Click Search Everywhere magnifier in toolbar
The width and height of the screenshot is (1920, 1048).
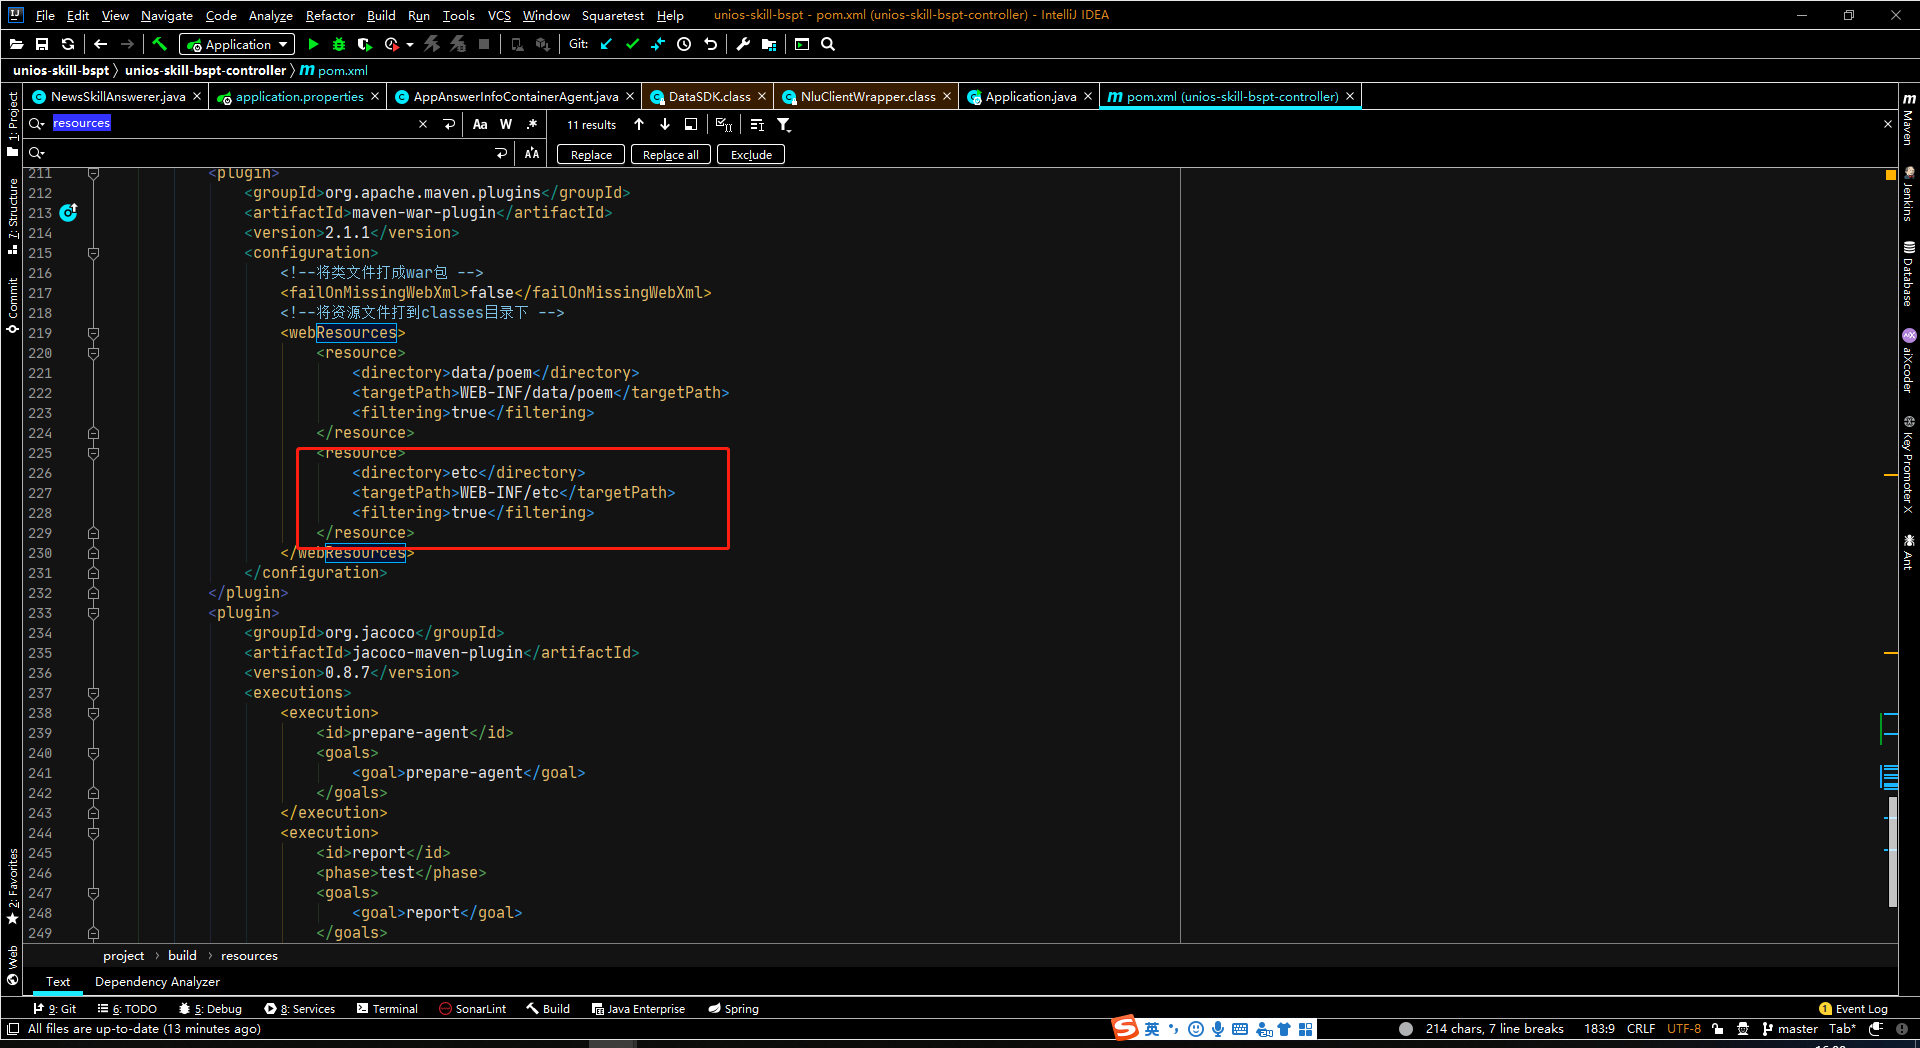point(828,44)
